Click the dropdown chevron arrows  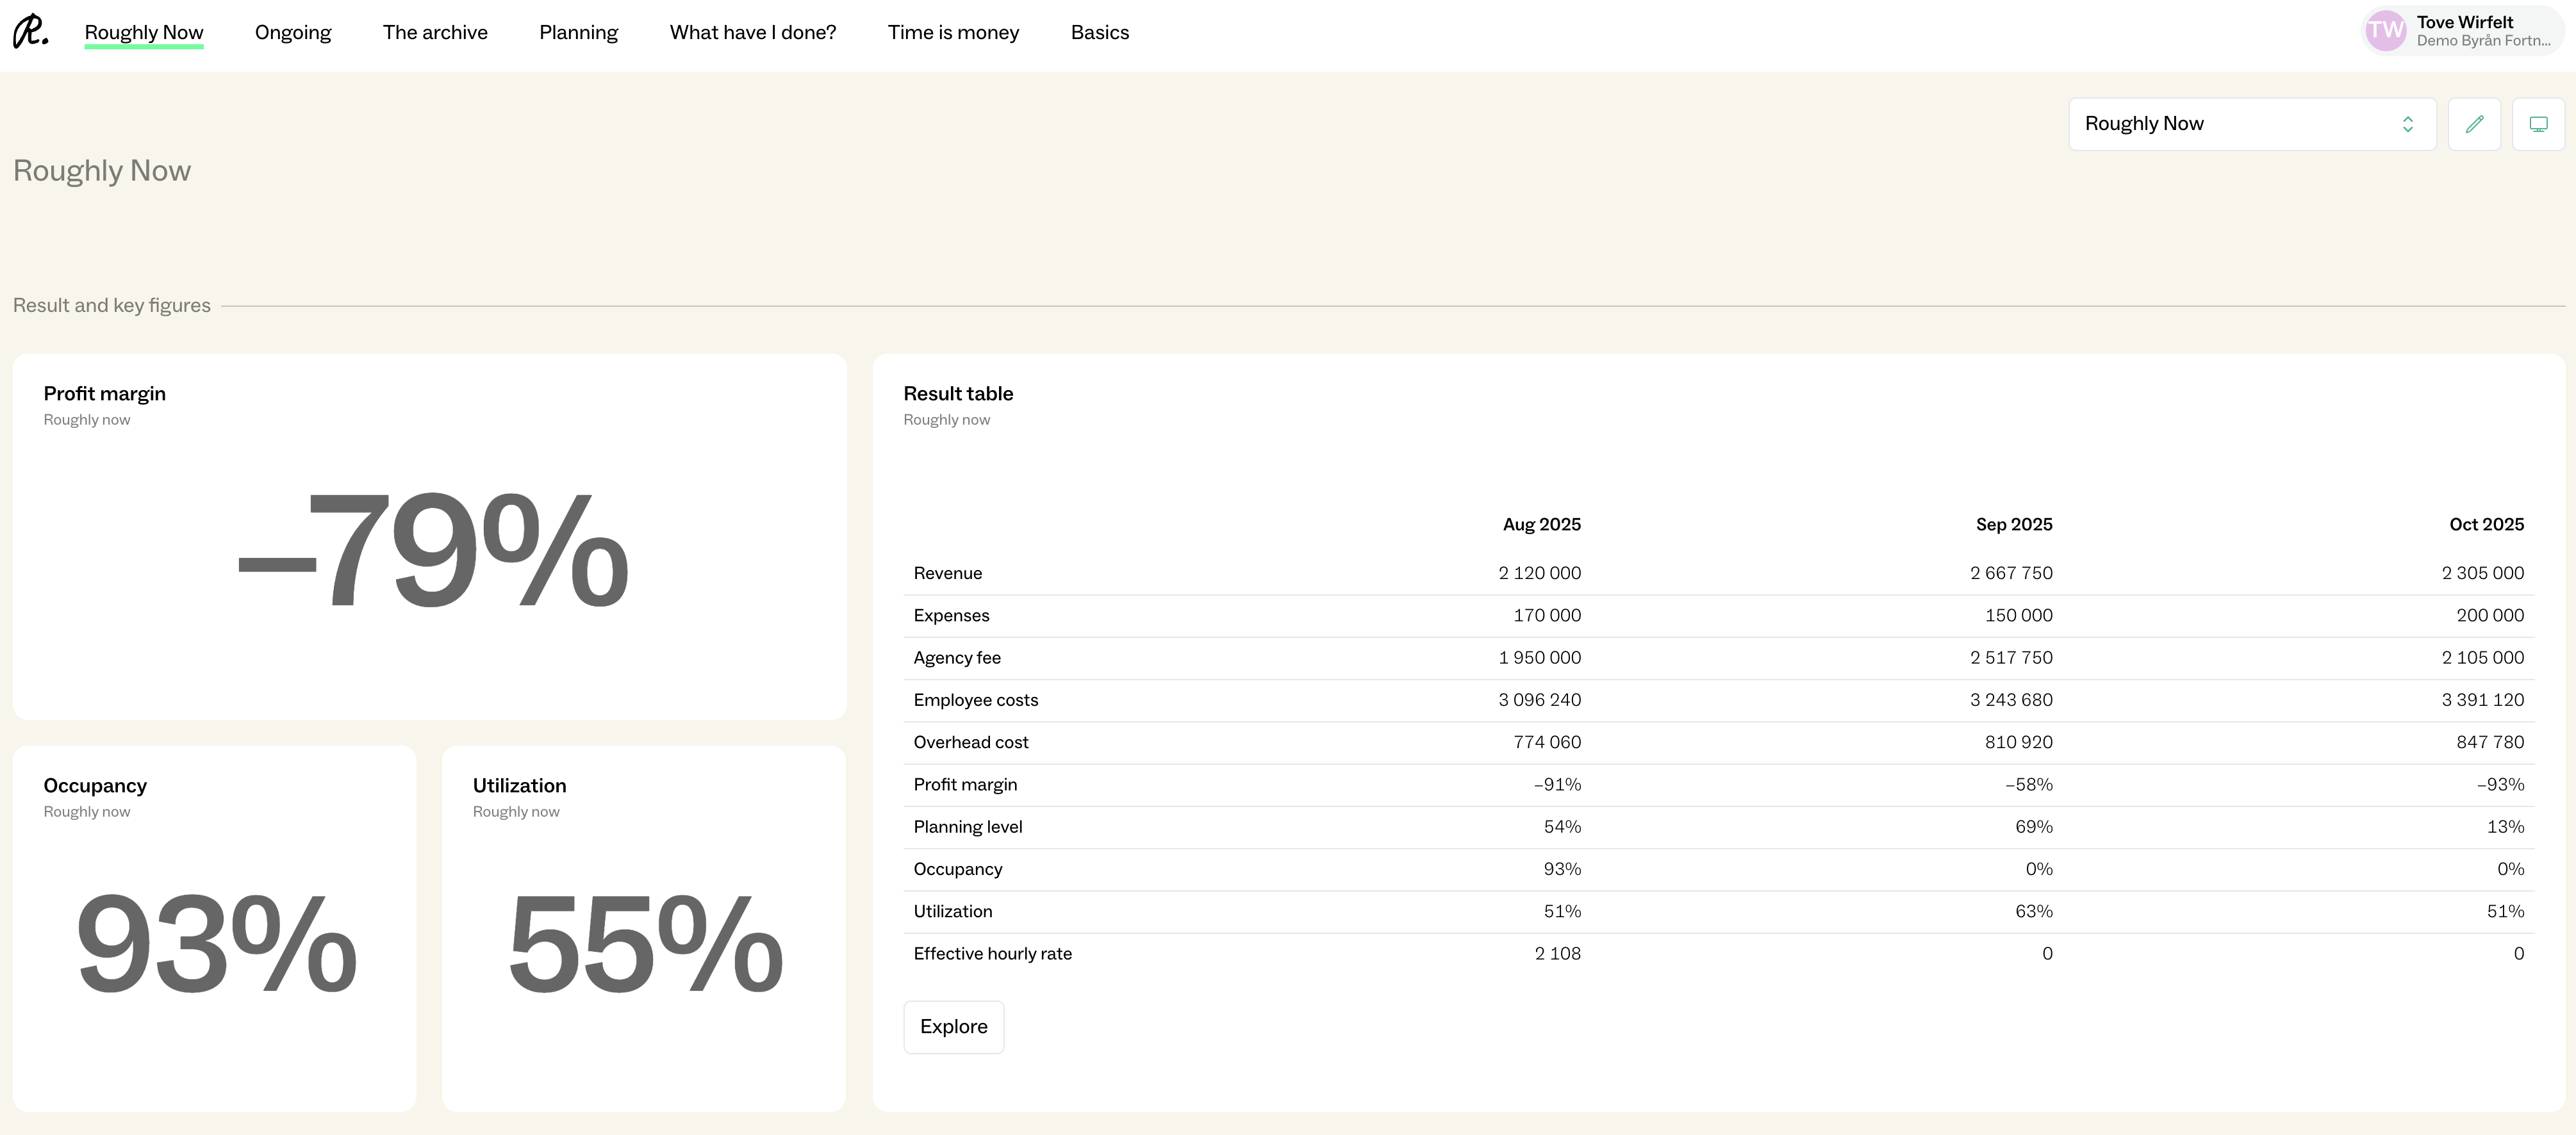tap(2408, 124)
